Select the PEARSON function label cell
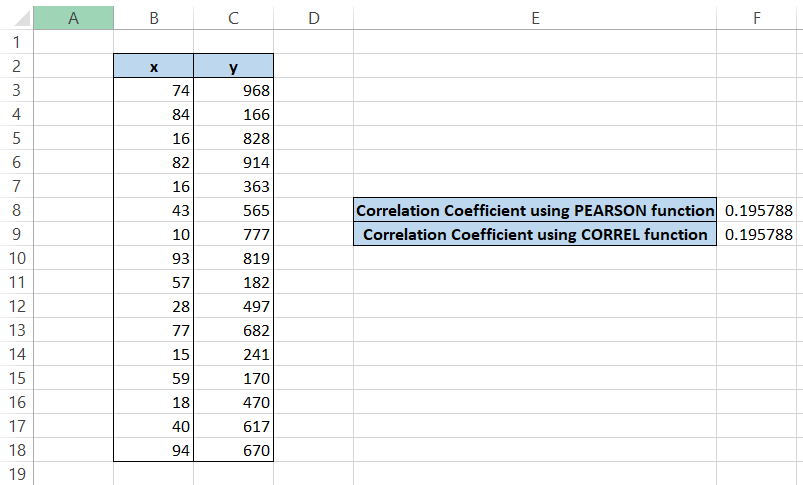 point(535,210)
